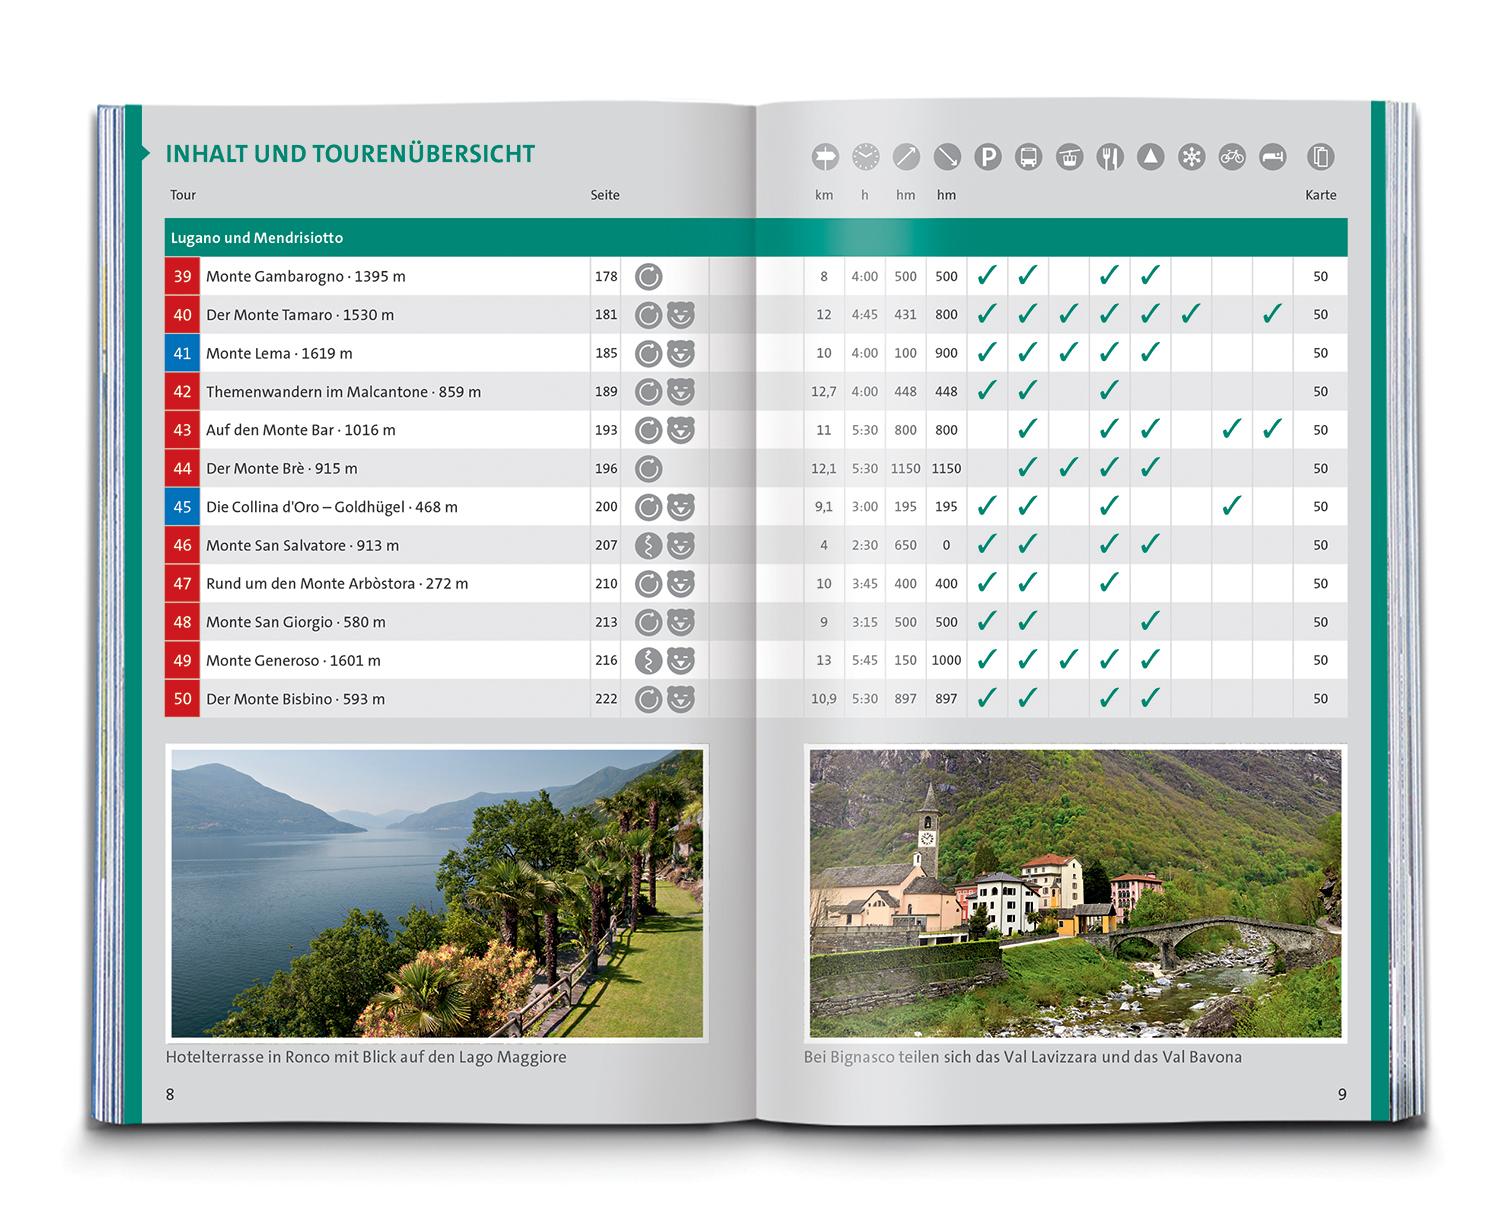1500x1226 pixels.
Task: Click the bed overnight stay icon
Action: (1272, 157)
